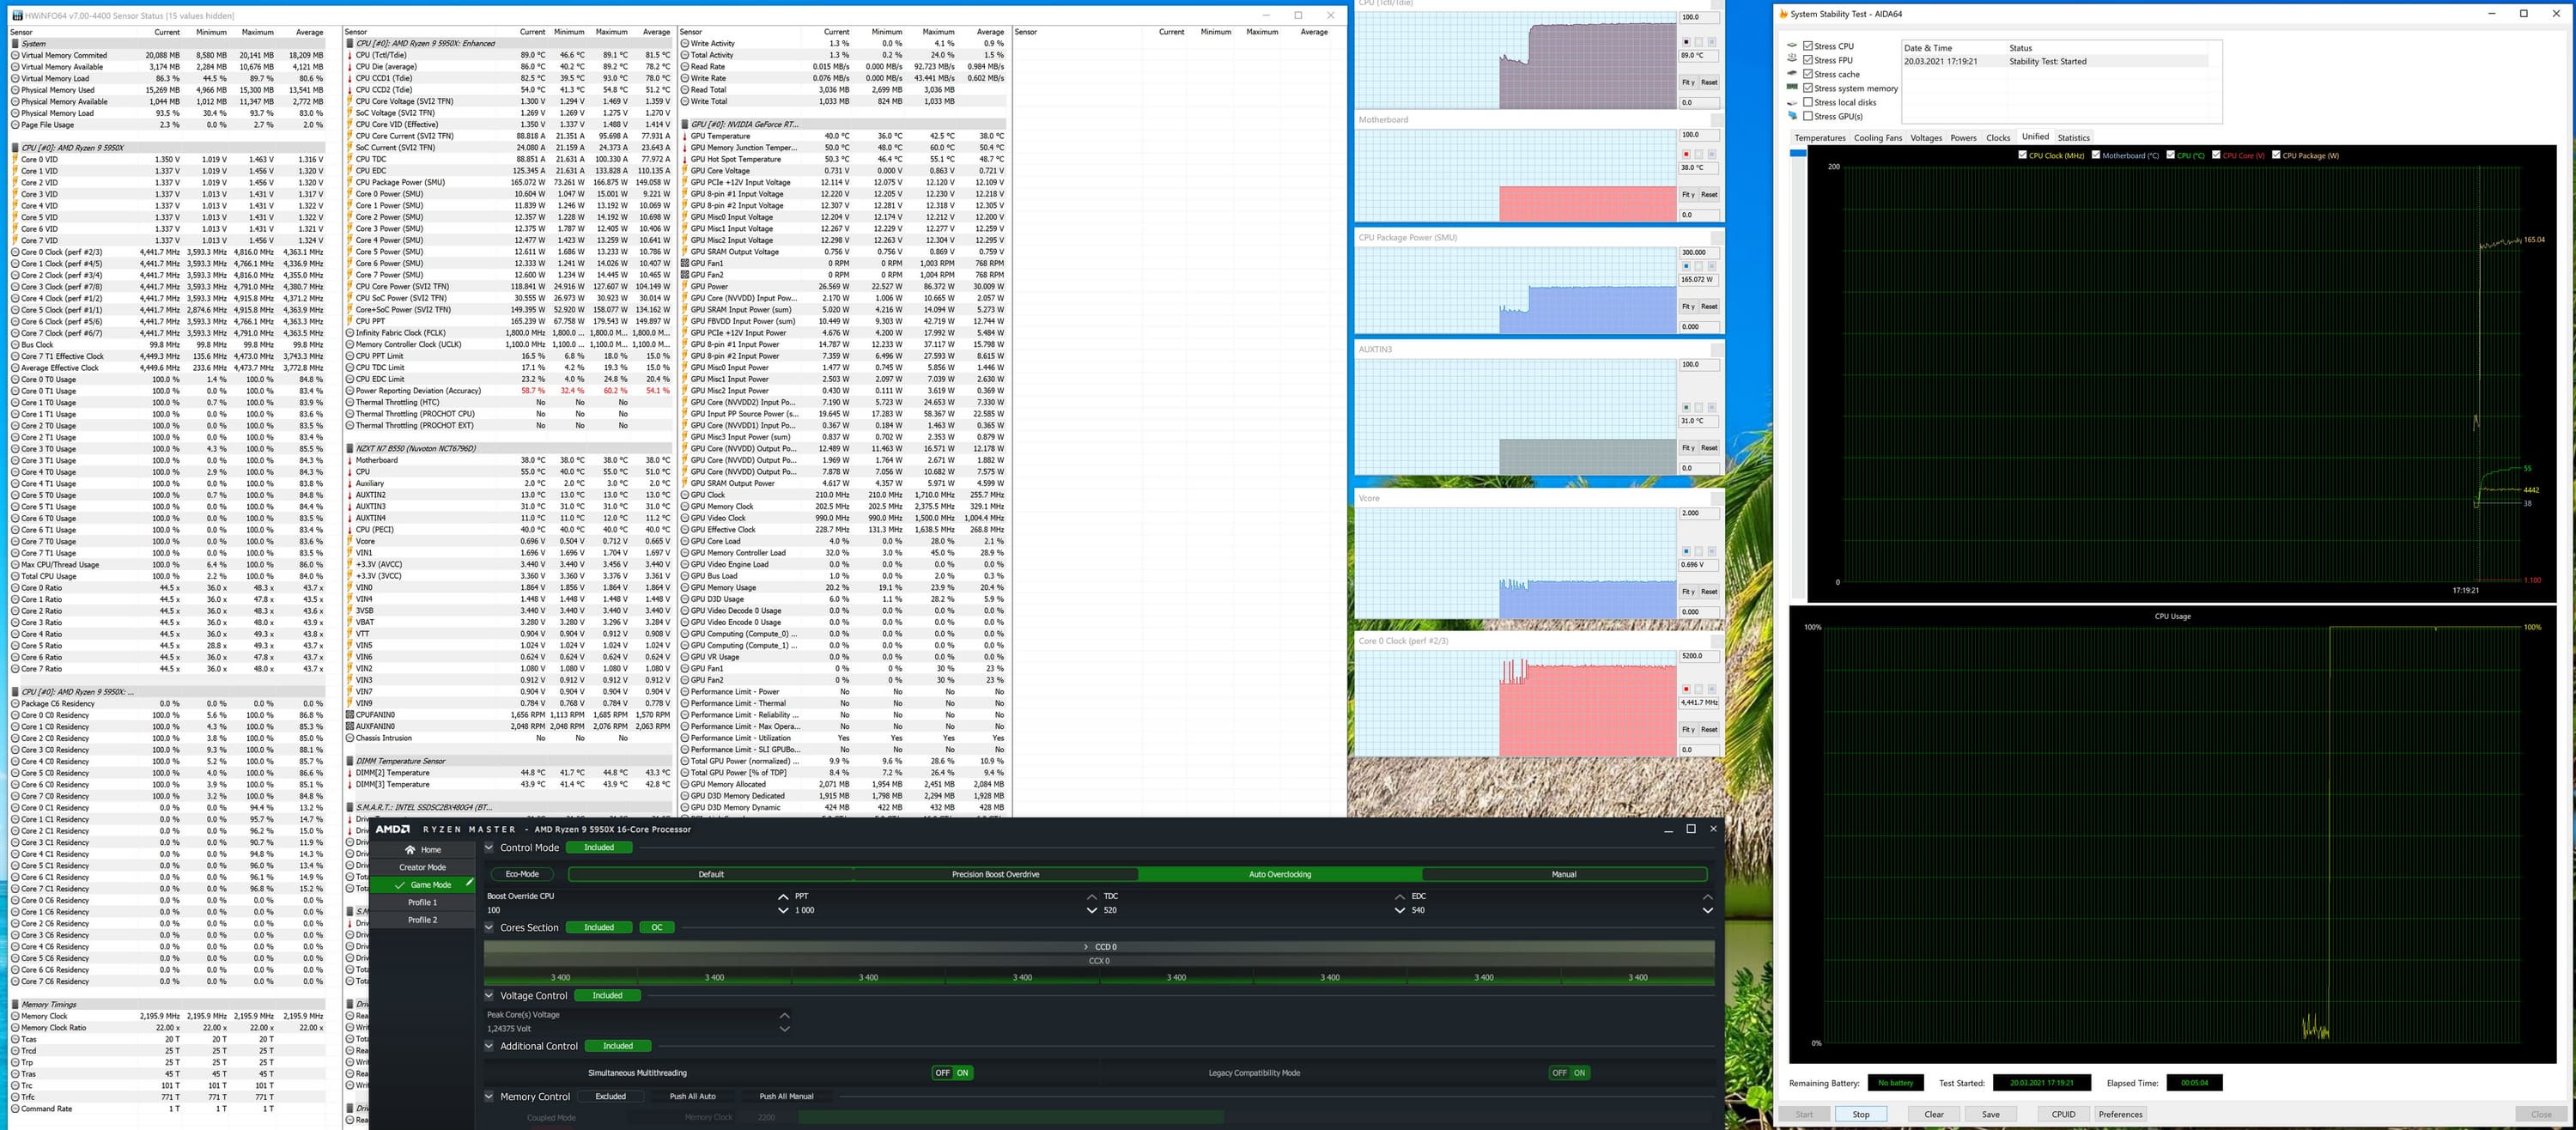Click the Game Mode edit pencil icon

click(468, 883)
